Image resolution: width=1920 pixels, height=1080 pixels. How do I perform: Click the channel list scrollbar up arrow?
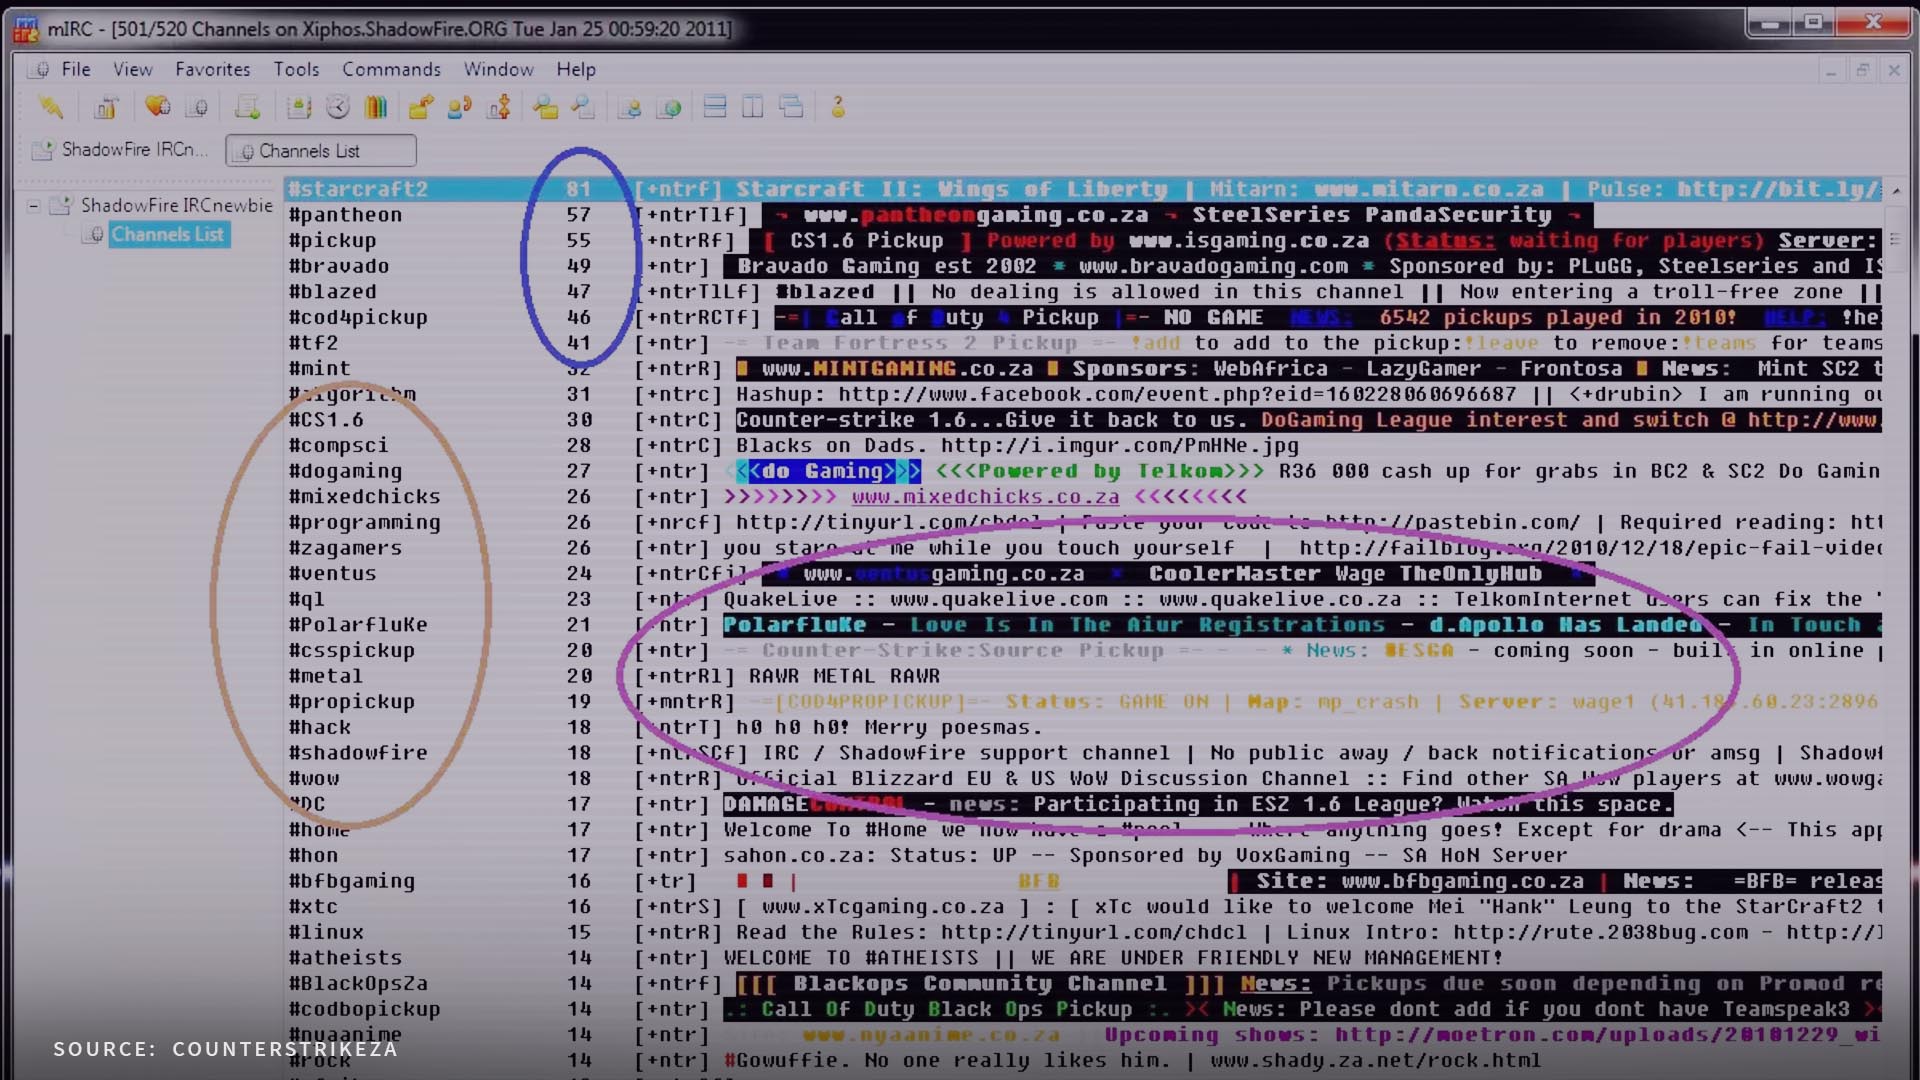1896,190
